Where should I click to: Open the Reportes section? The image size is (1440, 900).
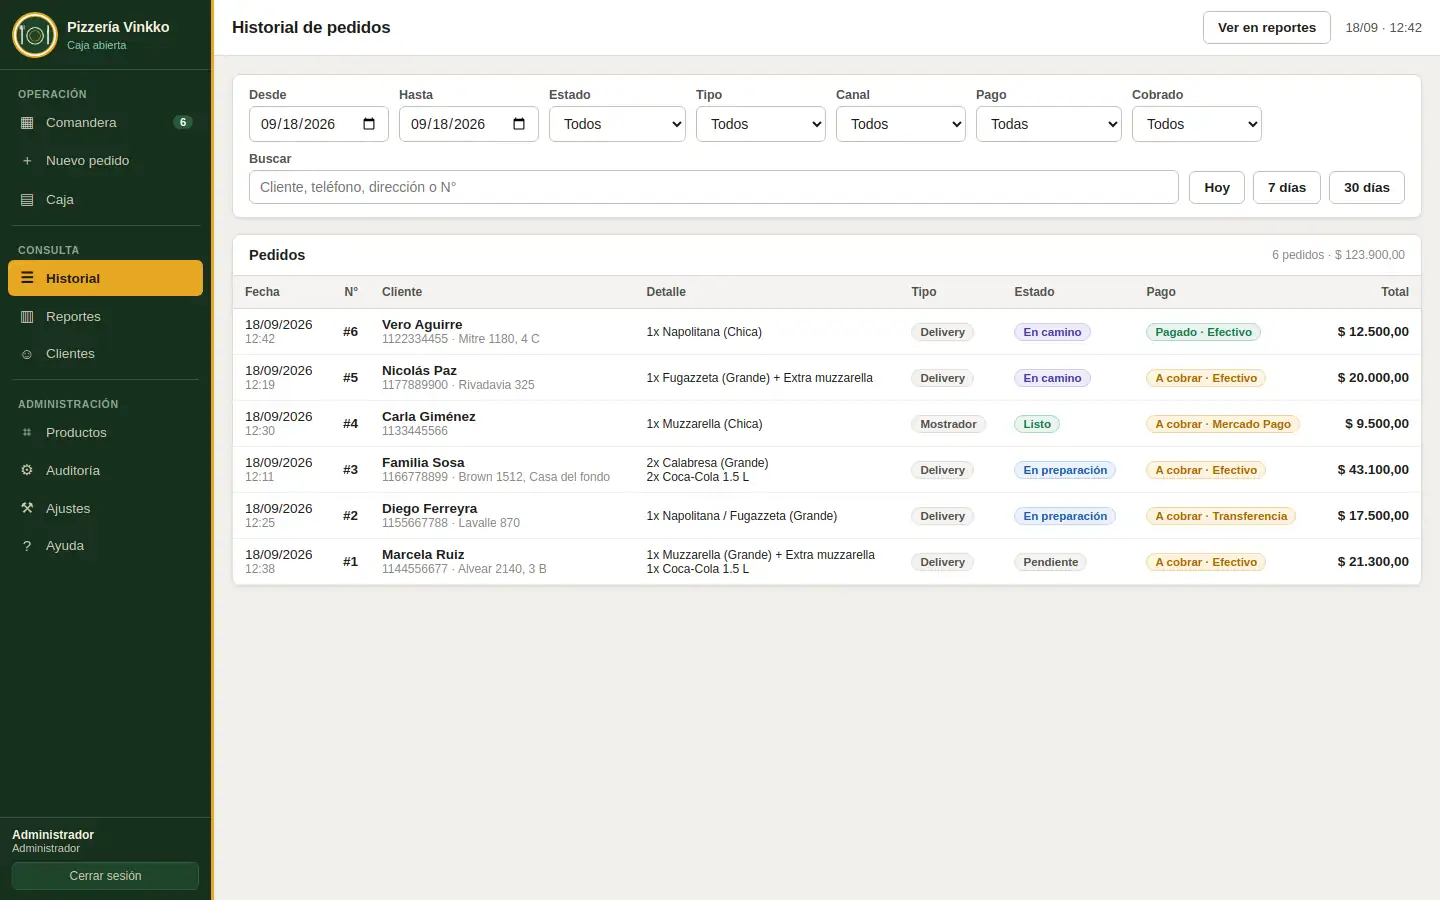tap(105, 317)
